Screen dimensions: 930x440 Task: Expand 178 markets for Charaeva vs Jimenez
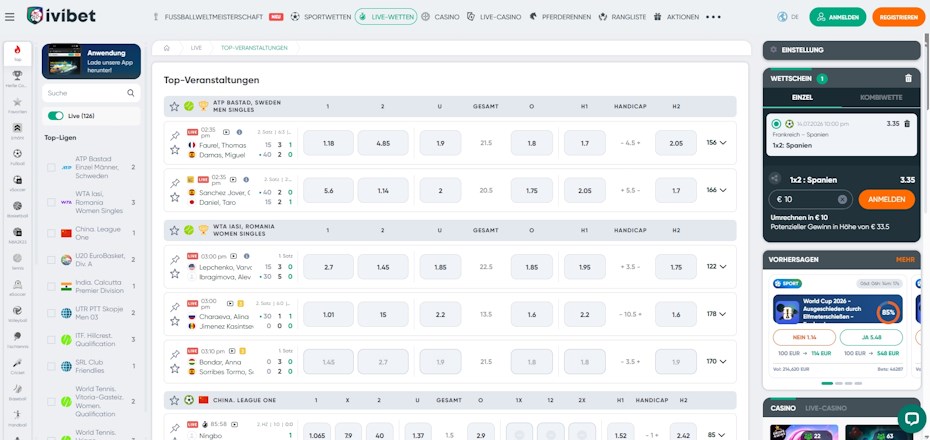click(716, 314)
